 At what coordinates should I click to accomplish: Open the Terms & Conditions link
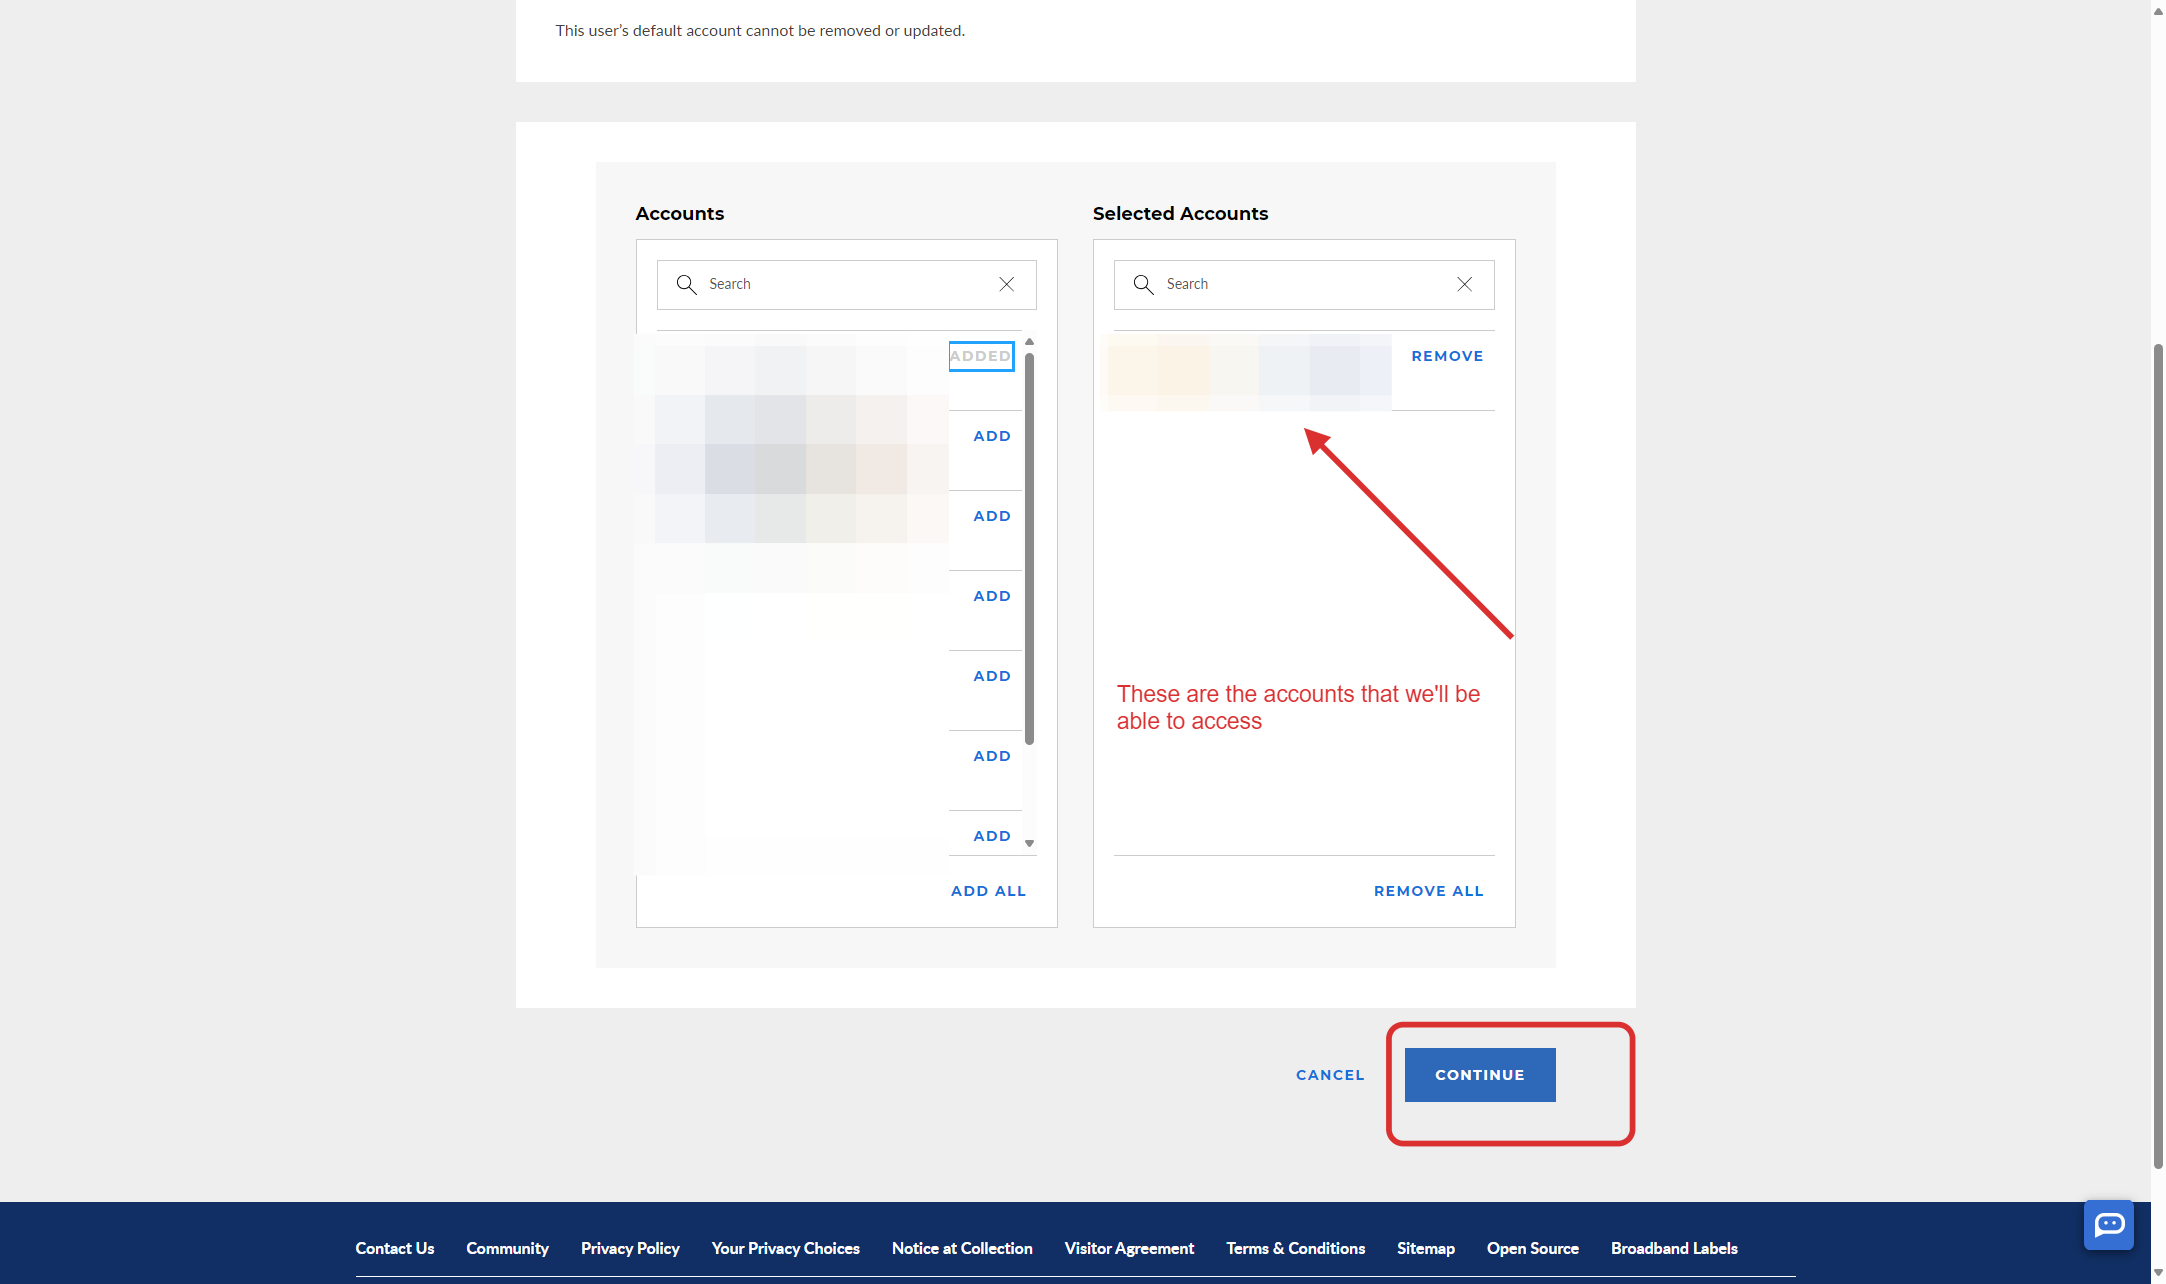[x=1295, y=1248]
